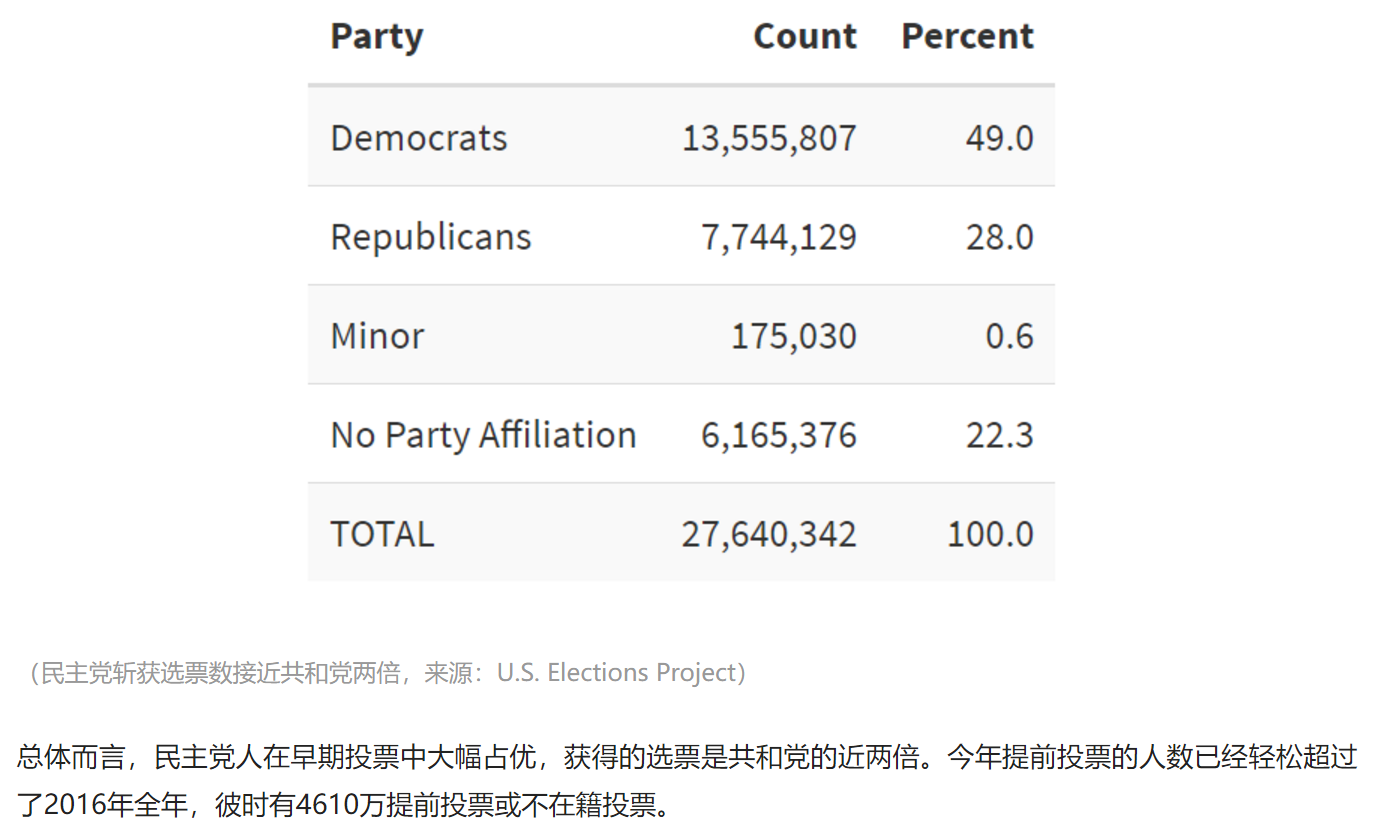Image resolution: width=1387 pixels, height=827 pixels.
Task: Click the paragraph mentioning 2016年
Action: [x=687, y=781]
